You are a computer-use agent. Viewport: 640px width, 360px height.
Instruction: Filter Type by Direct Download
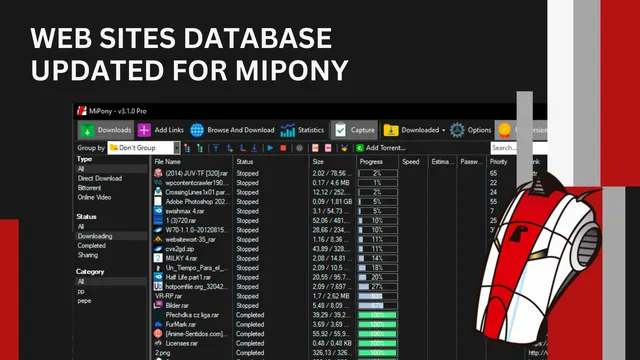click(x=100, y=178)
